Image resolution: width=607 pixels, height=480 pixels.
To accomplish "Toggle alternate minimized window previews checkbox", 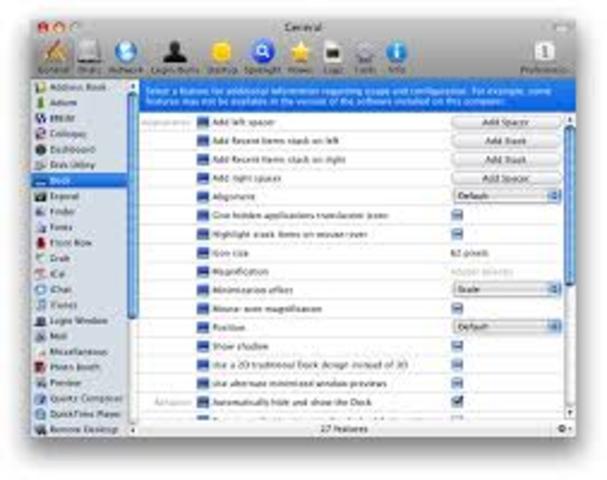I will coord(457,383).
